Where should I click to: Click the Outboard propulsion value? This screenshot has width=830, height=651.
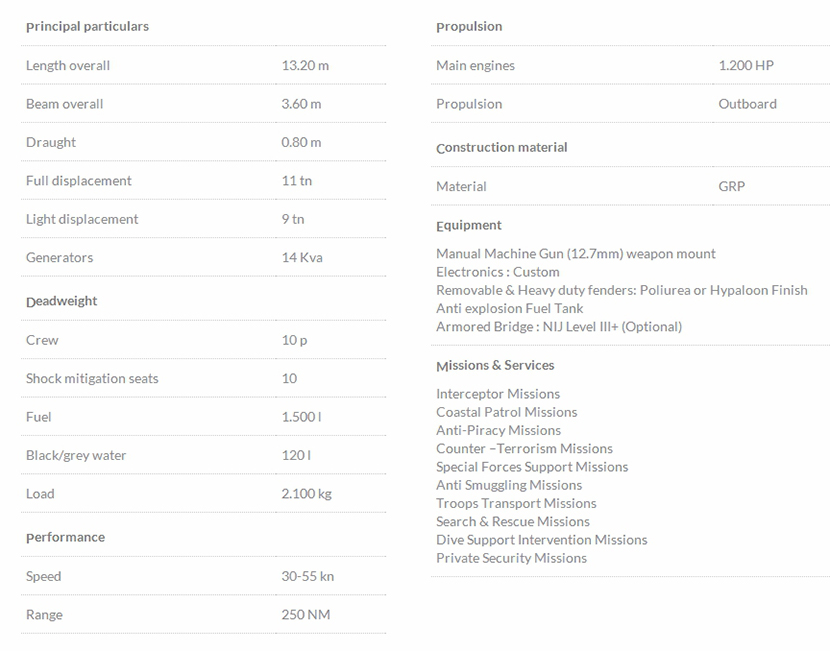click(747, 104)
